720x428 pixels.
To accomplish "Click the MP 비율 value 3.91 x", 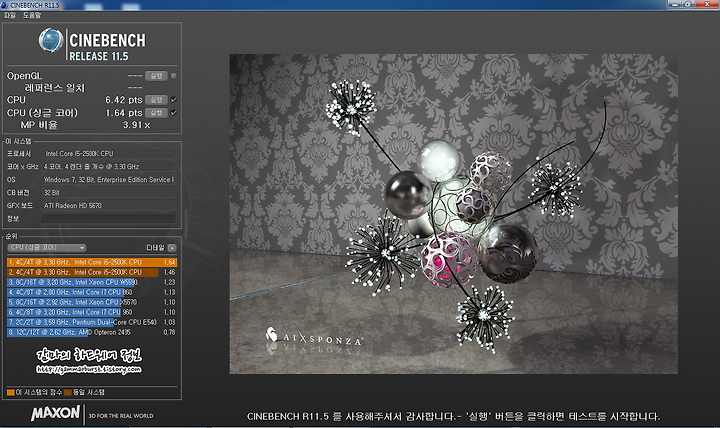I will 136,125.
